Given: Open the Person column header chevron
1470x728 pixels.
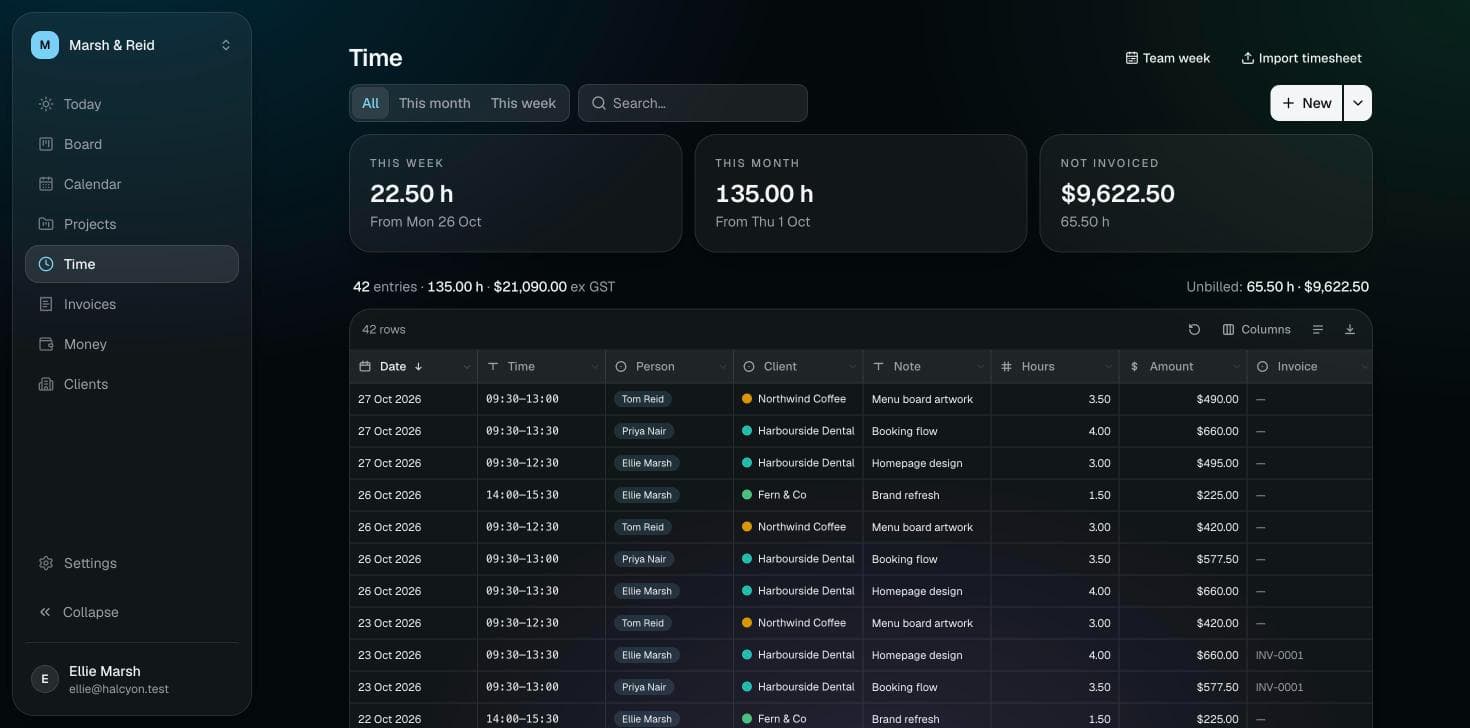Looking at the screenshot, I should coord(723,367).
